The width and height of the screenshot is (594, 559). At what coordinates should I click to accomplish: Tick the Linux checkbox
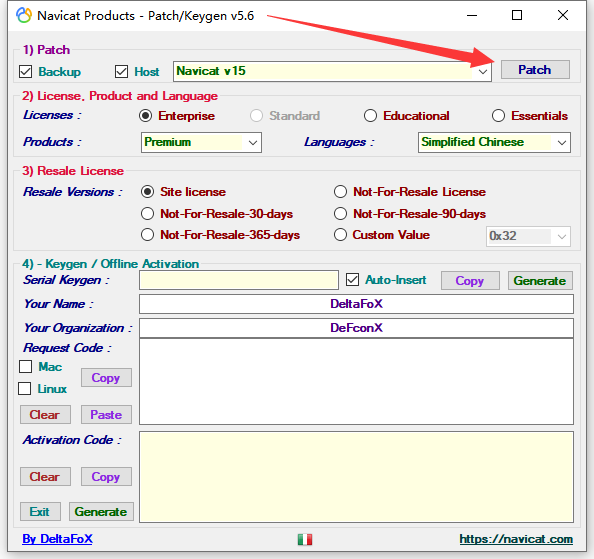coord(25,389)
